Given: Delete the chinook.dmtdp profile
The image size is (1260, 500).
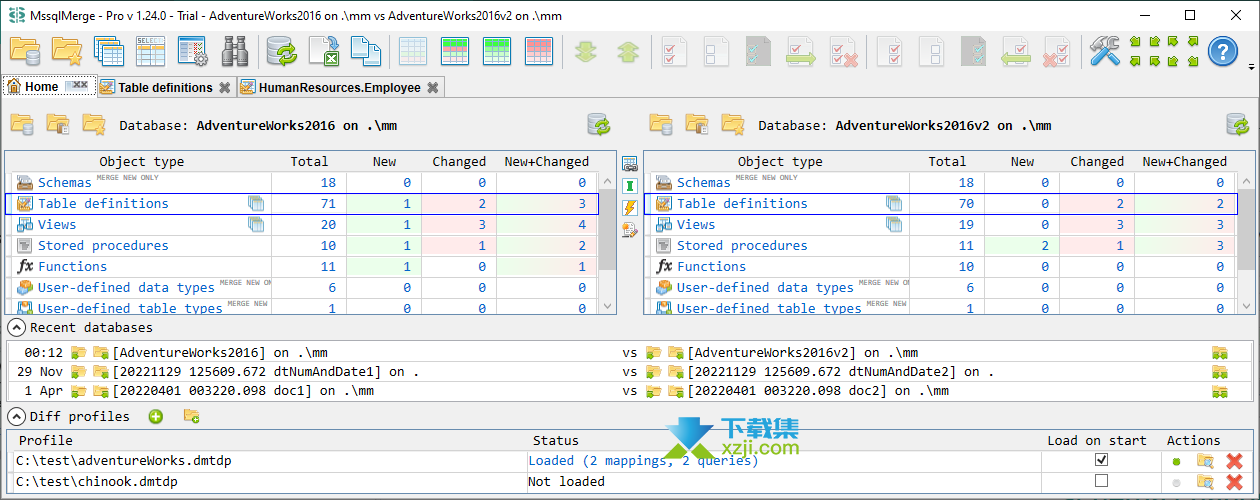Looking at the screenshot, I should coord(1235,482).
